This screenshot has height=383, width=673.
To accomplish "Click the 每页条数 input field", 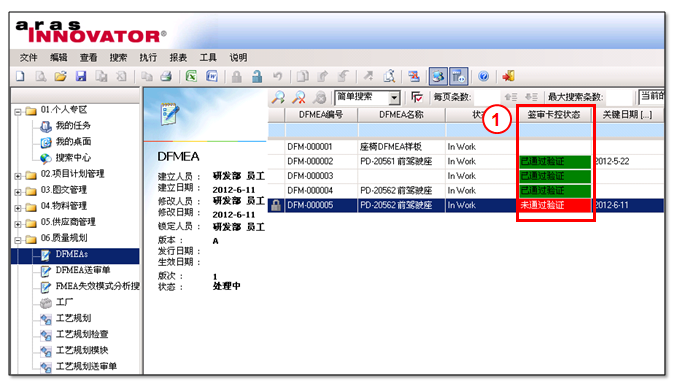I will click(486, 97).
